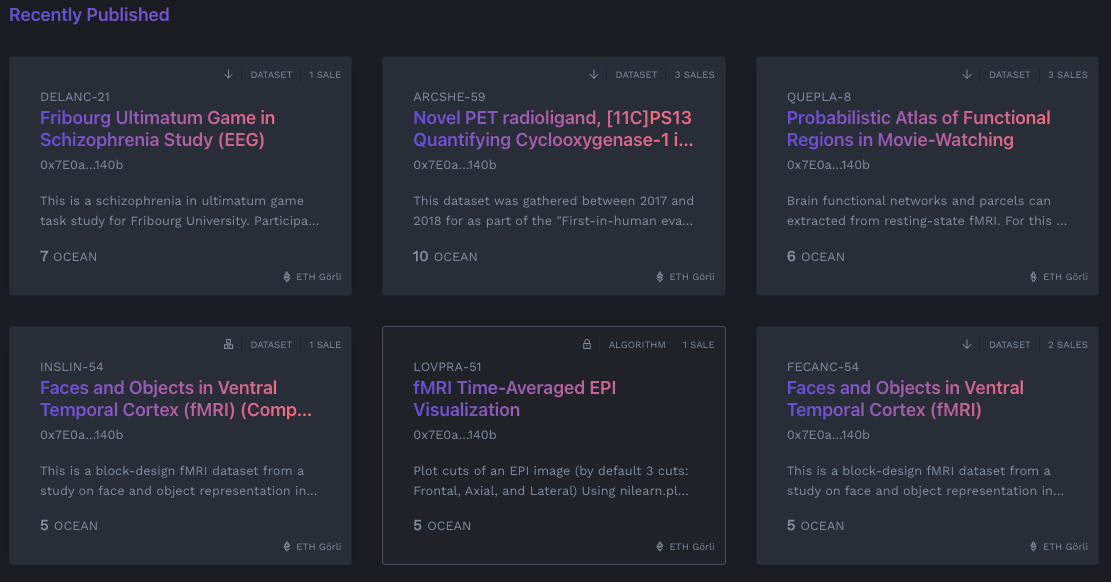Click the 10 OCEAN price

[445, 257]
